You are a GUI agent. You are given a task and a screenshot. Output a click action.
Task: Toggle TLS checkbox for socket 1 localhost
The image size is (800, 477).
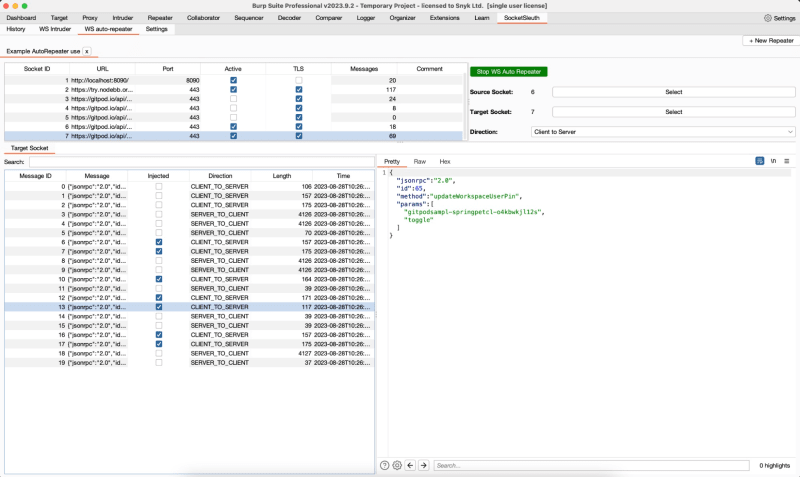coord(298,80)
